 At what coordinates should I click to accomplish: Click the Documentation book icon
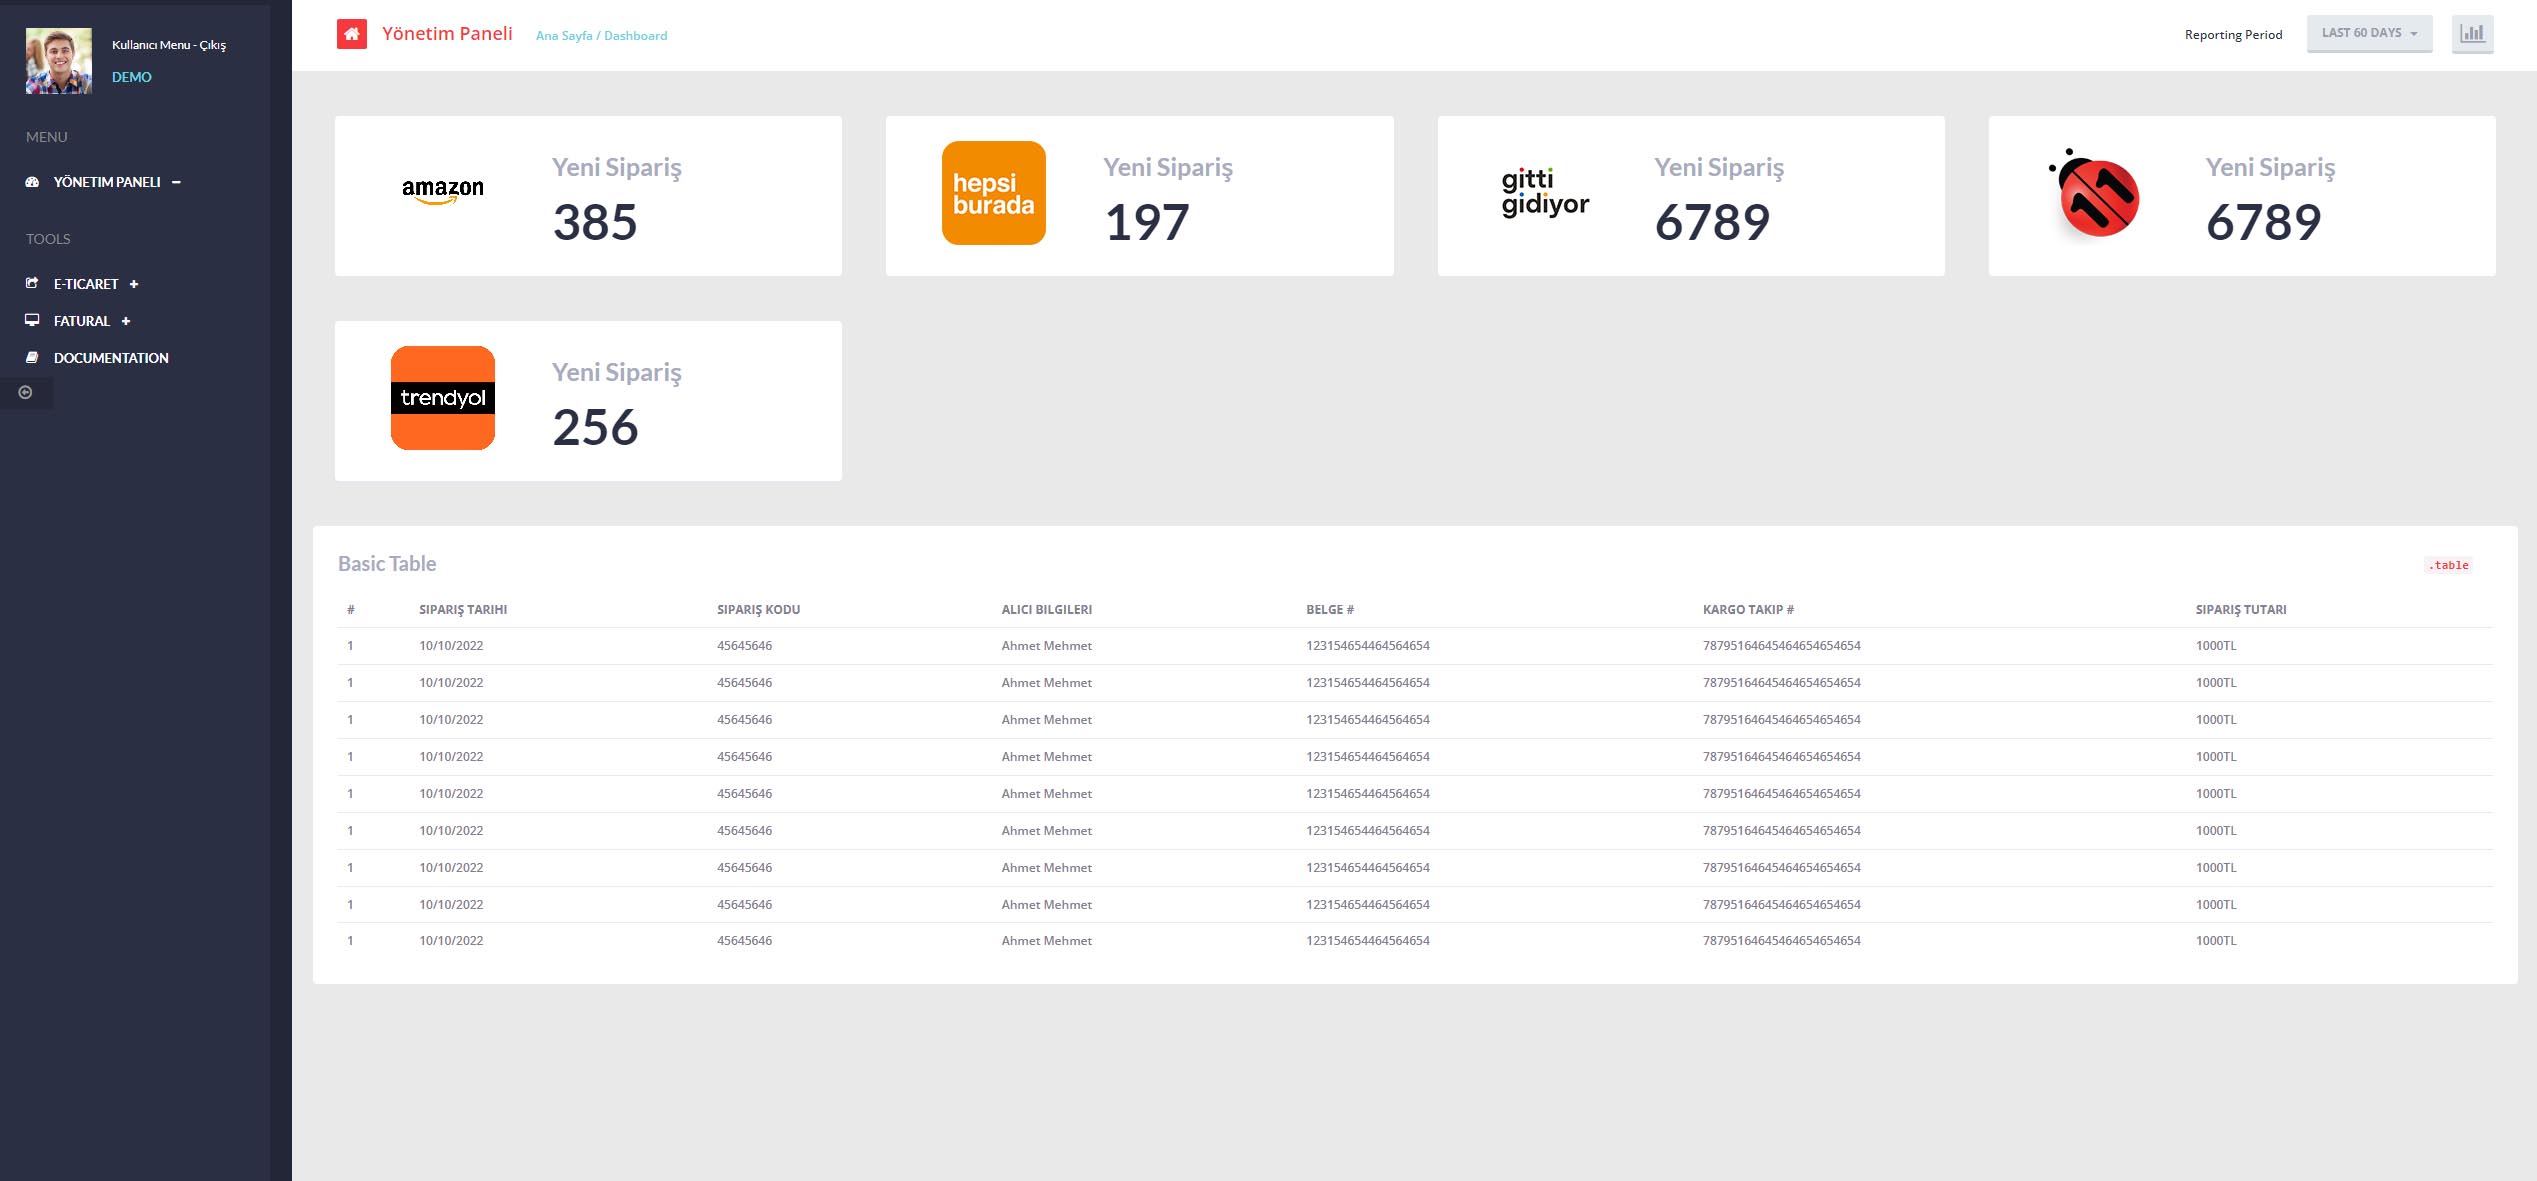click(32, 357)
